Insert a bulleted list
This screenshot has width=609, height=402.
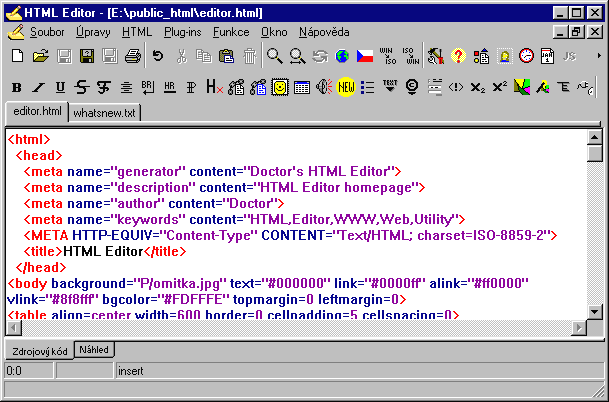pos(367,87)
